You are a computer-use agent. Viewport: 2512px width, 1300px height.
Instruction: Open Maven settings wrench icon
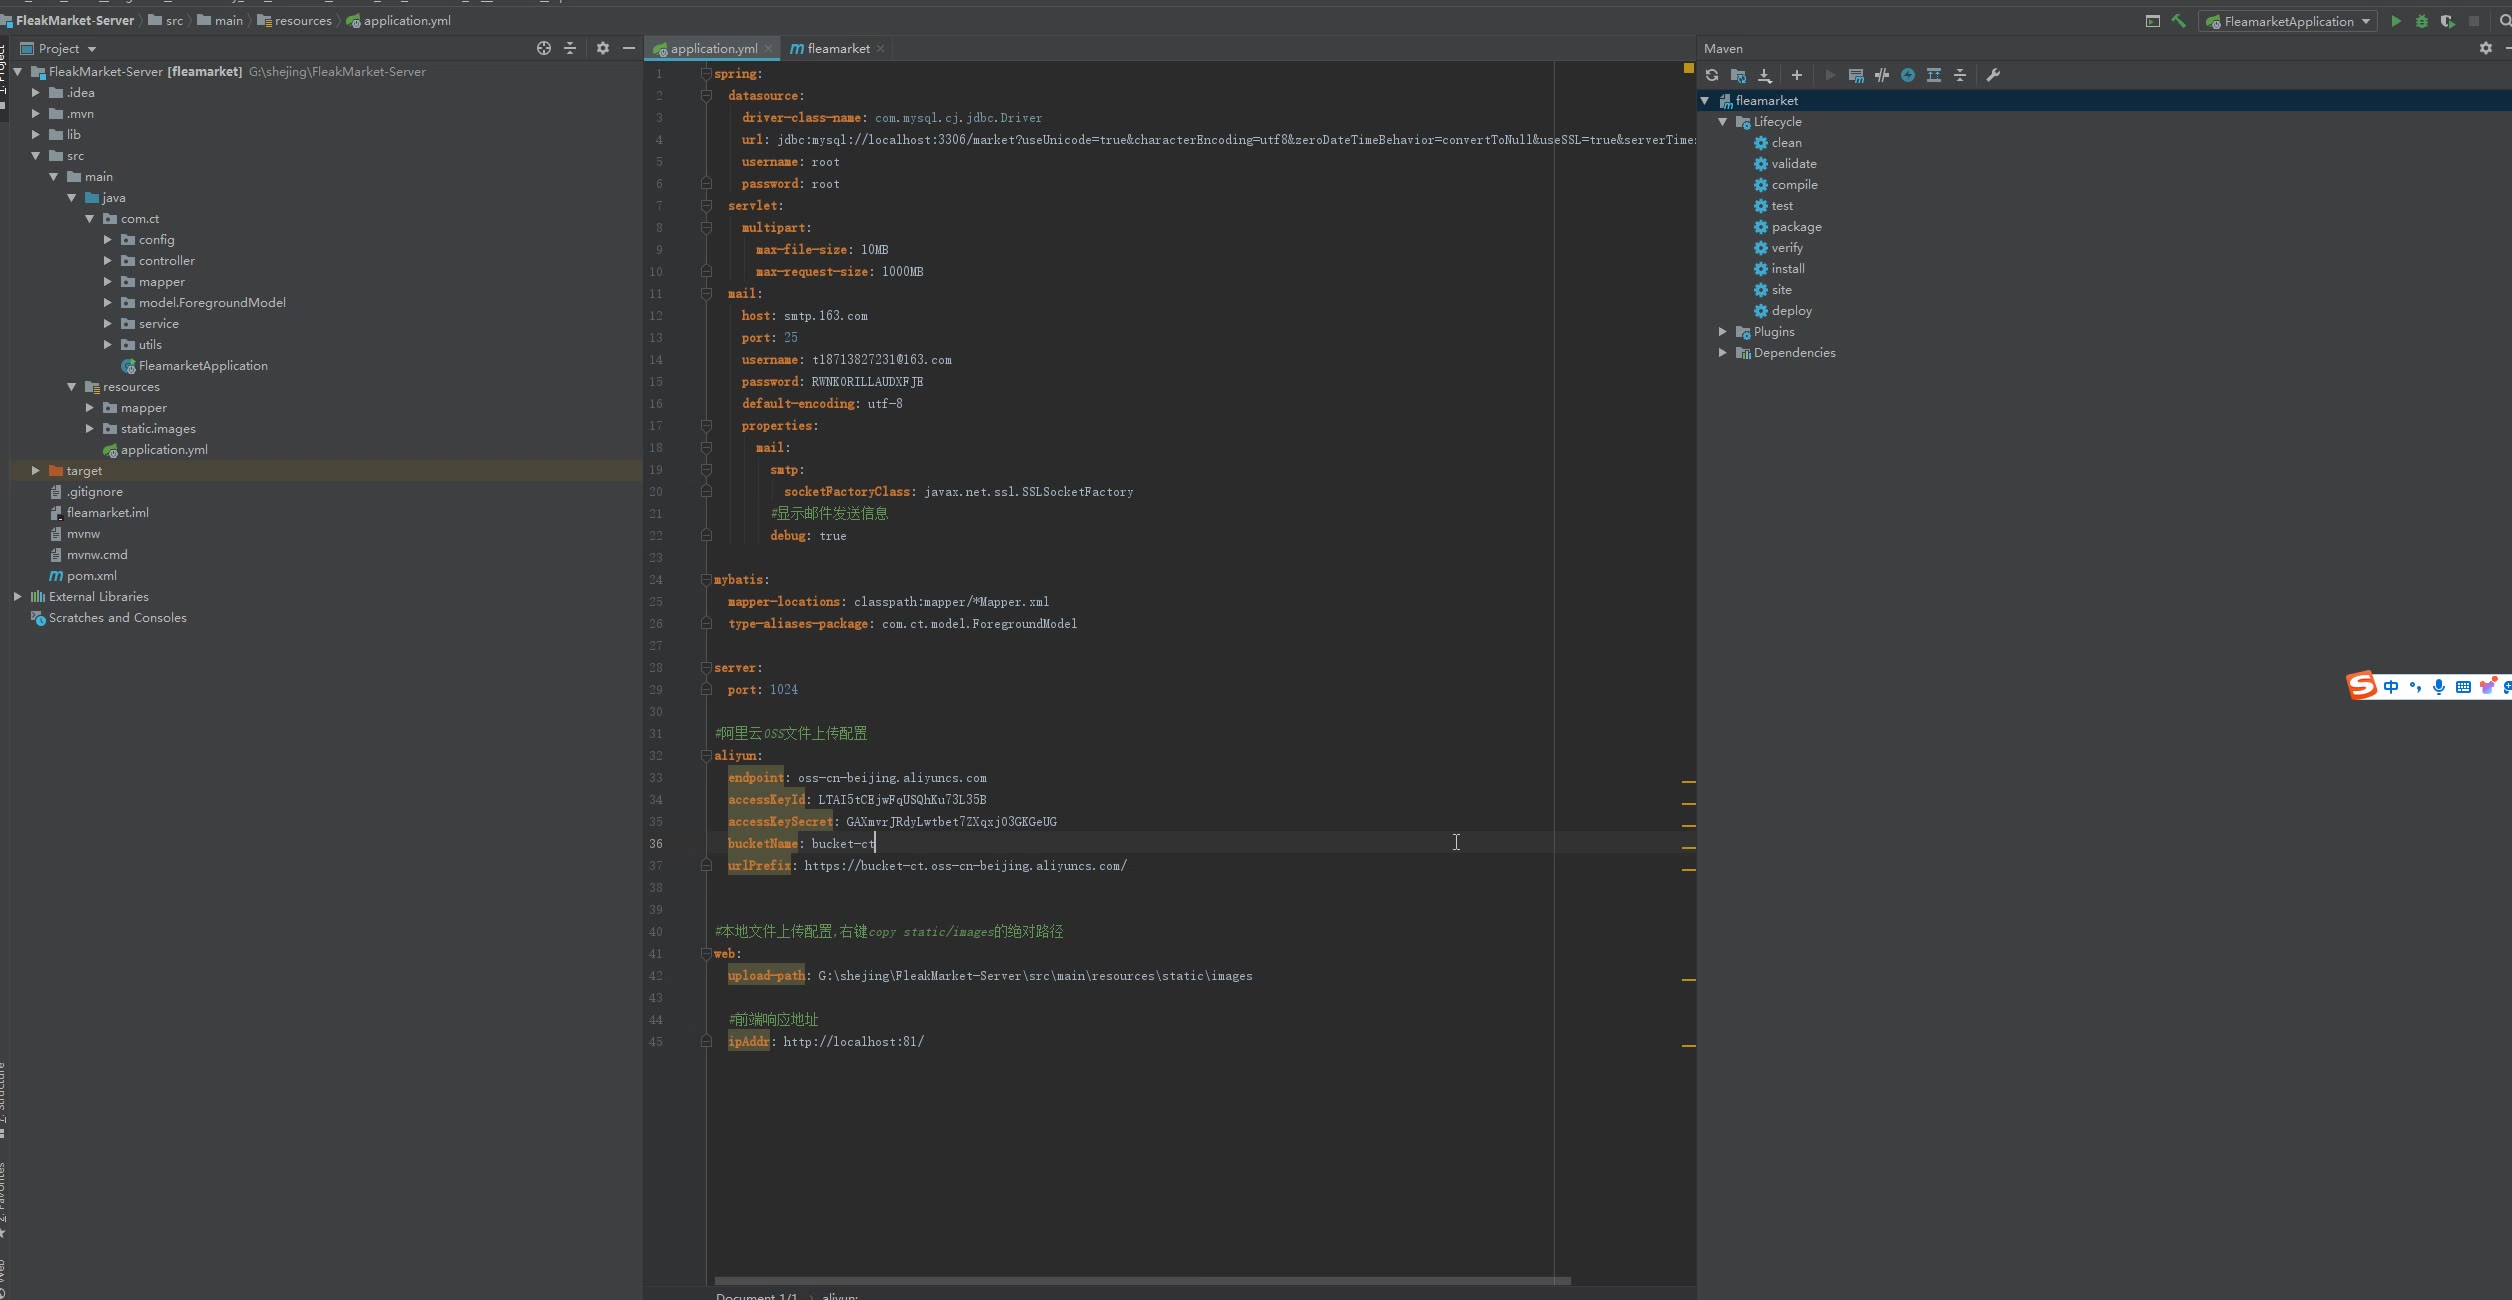(x=1993, y=75)
